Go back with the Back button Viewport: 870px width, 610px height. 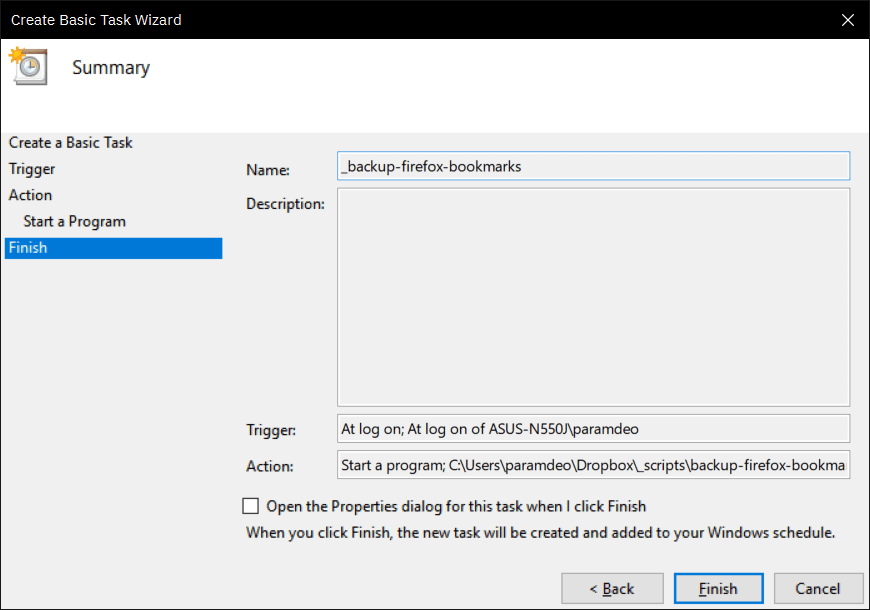tap(612, 588)
